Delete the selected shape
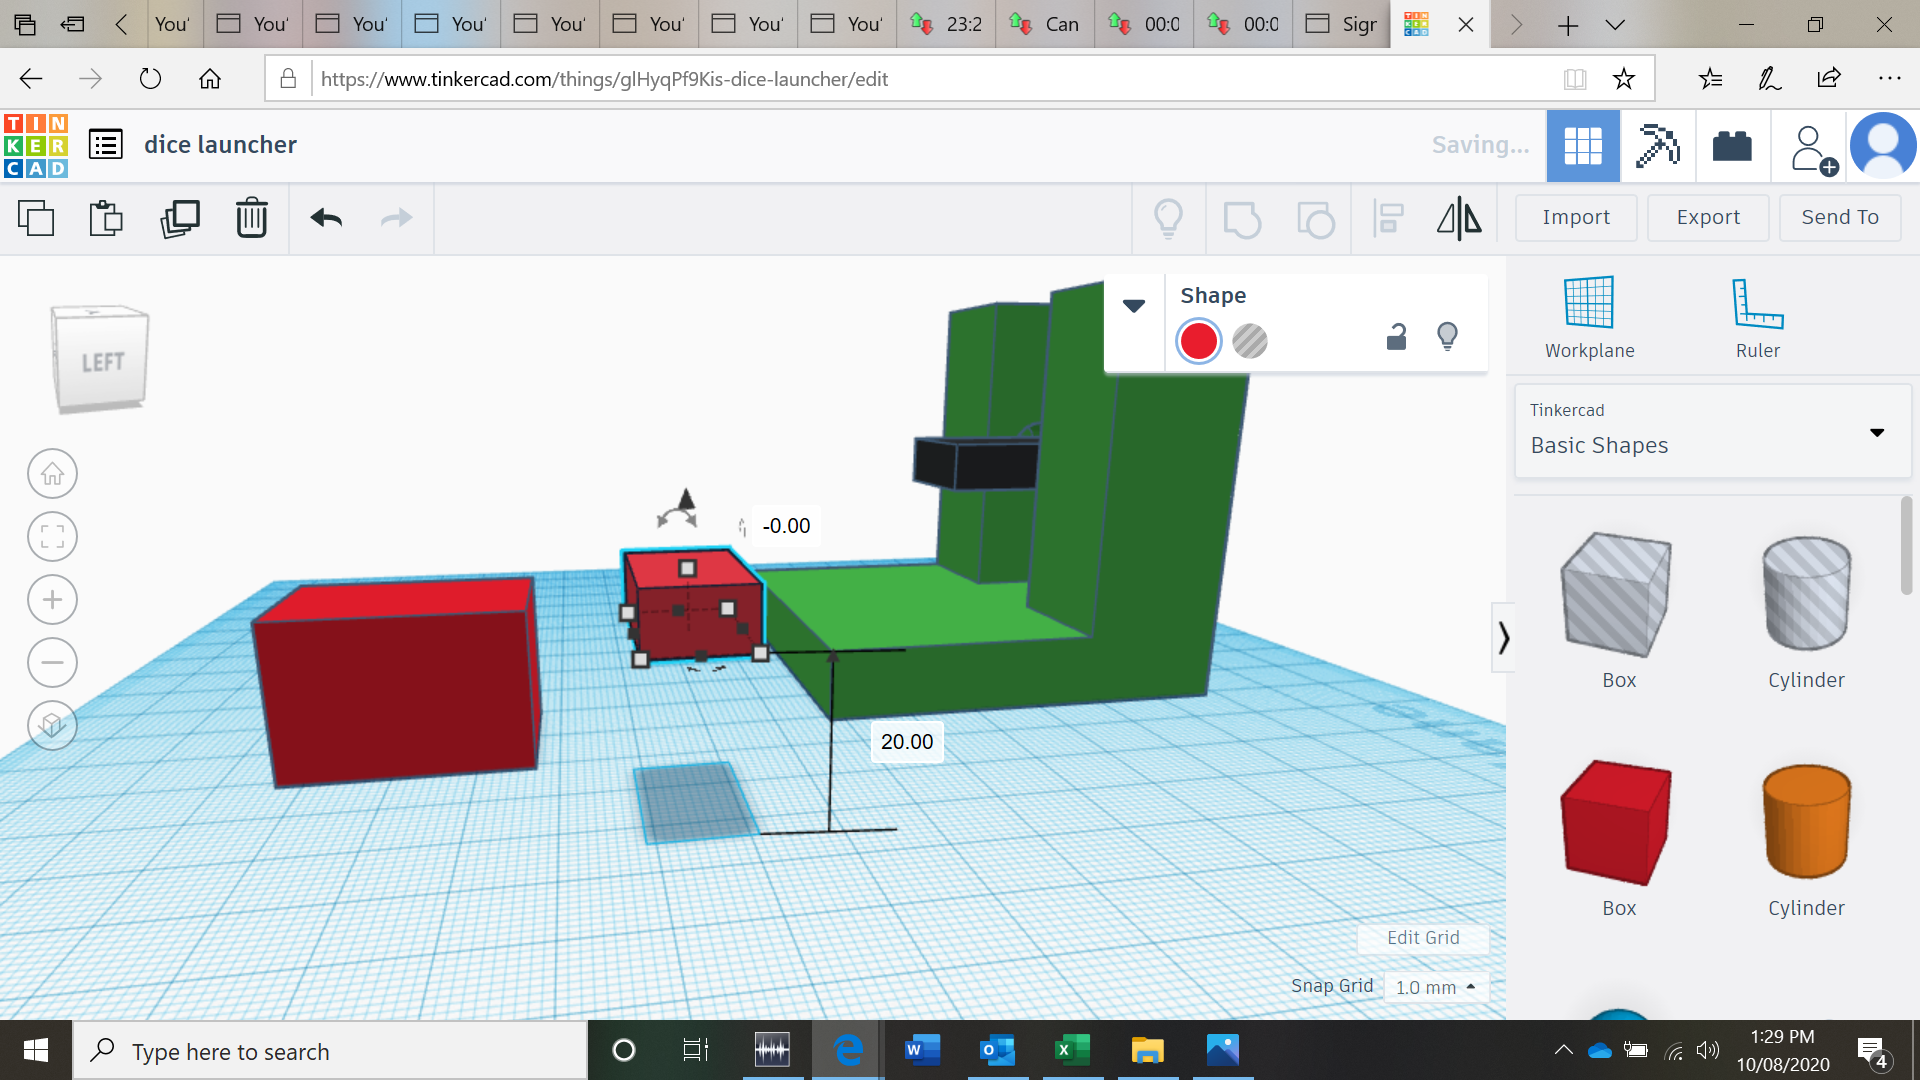 coord(252,218)
